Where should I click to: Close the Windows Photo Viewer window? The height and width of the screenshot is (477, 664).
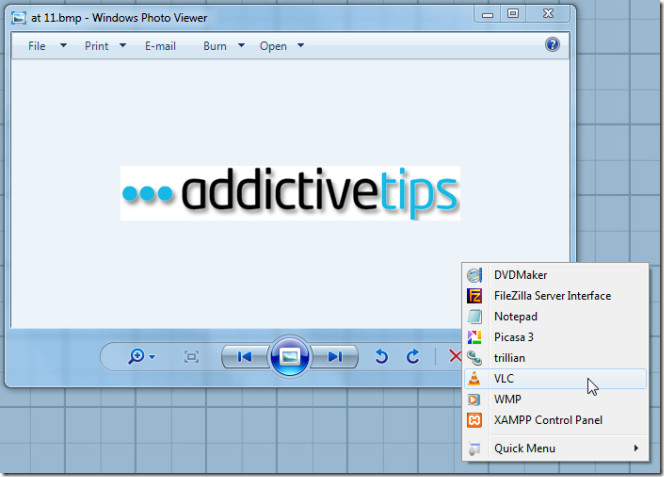coord(548,14)
